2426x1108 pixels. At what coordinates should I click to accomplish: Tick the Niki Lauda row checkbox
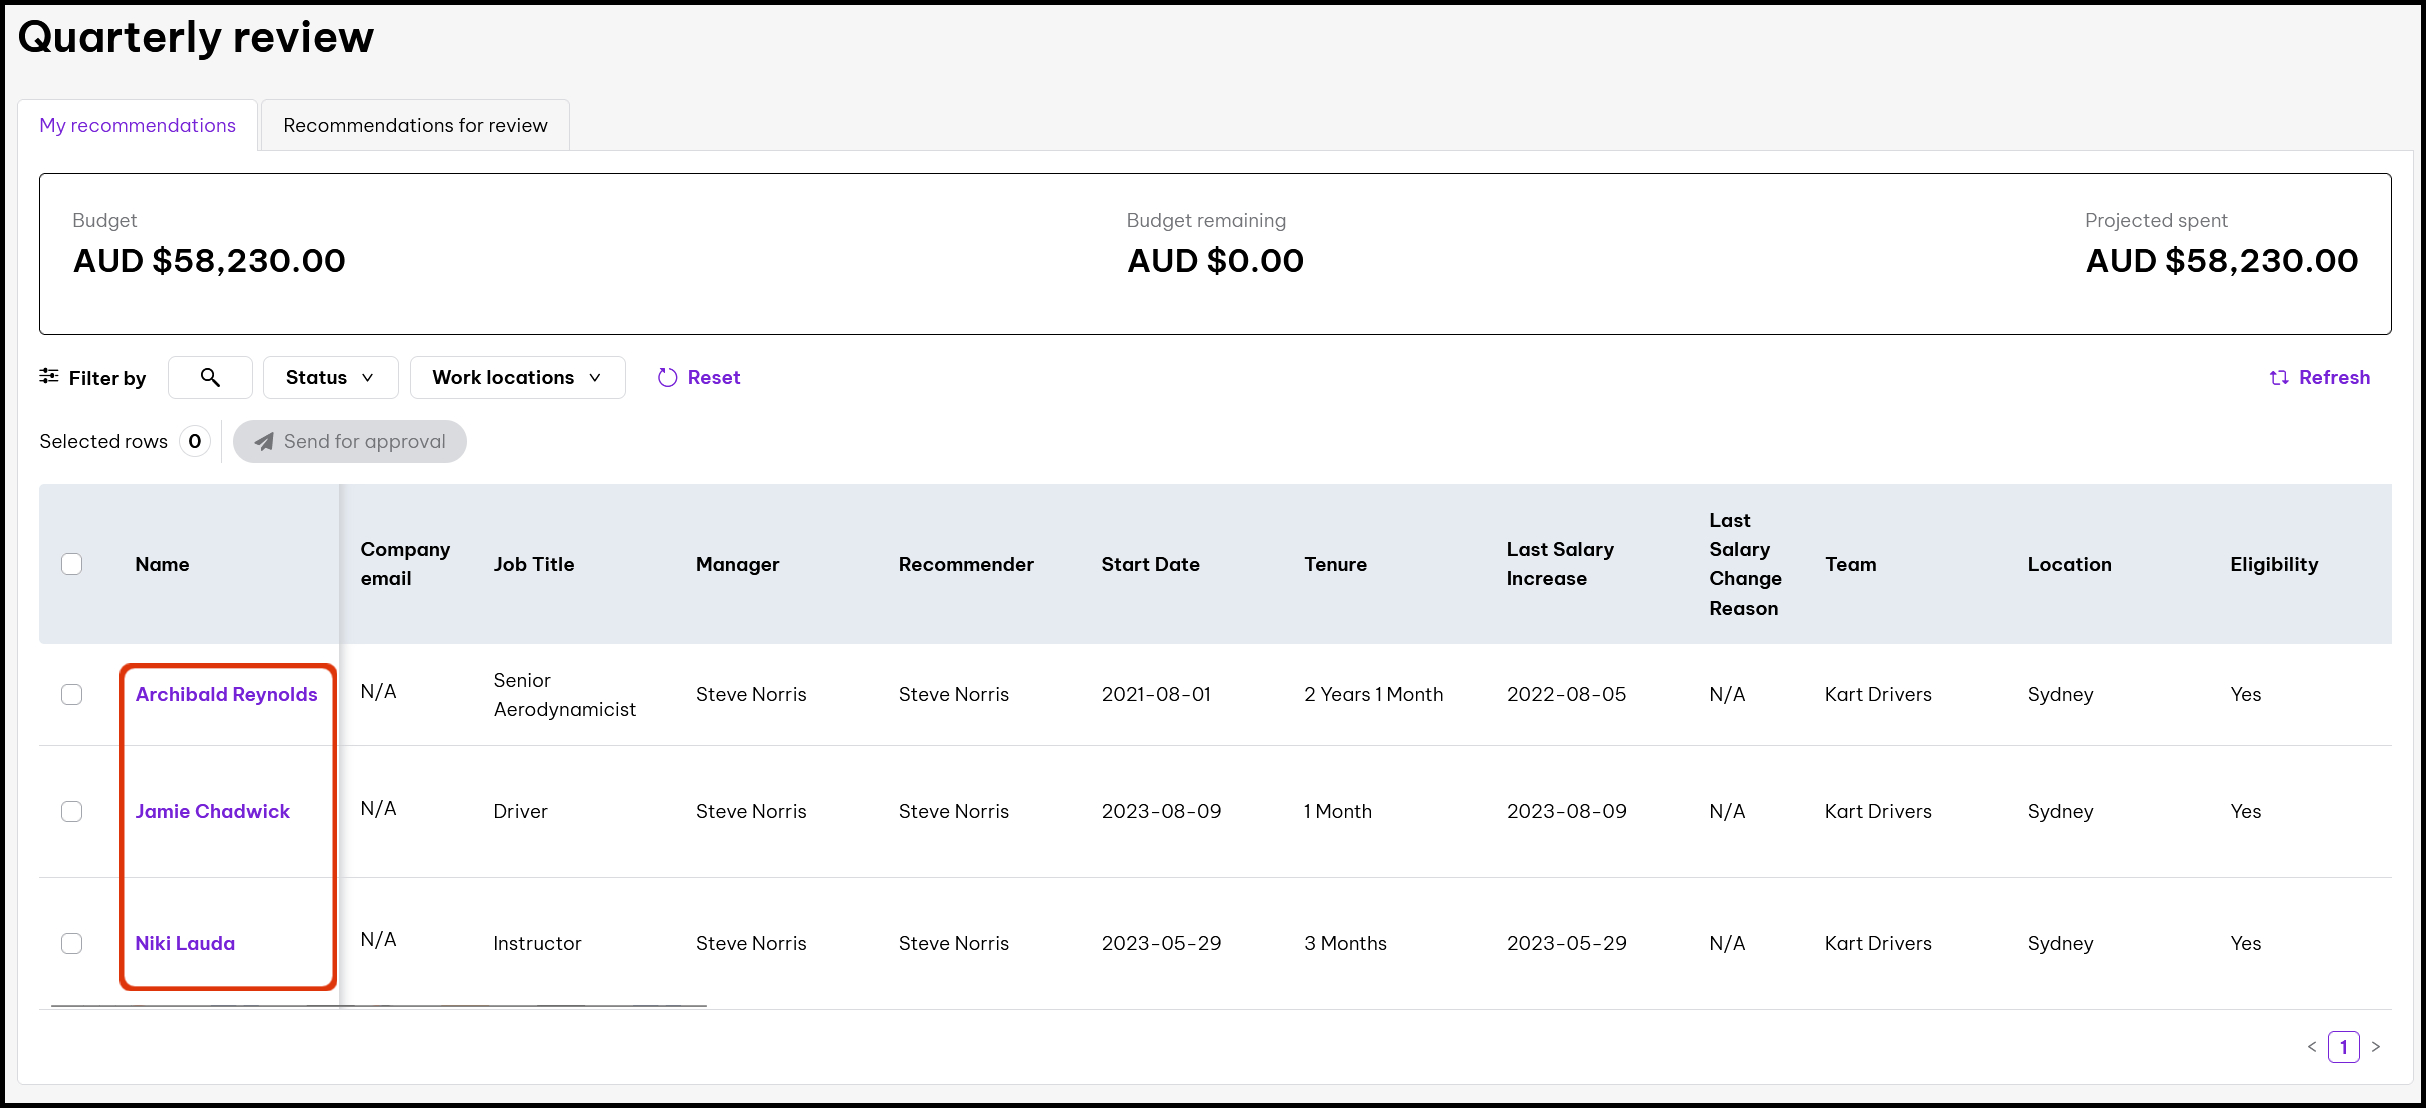coord(72,943)
